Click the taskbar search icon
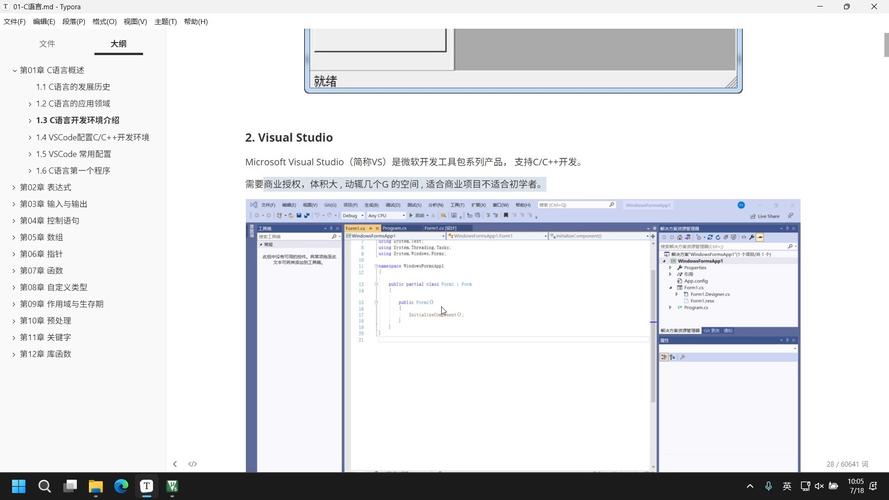The image size is (889, 500). pyautogui.click(x=44, y=487)
